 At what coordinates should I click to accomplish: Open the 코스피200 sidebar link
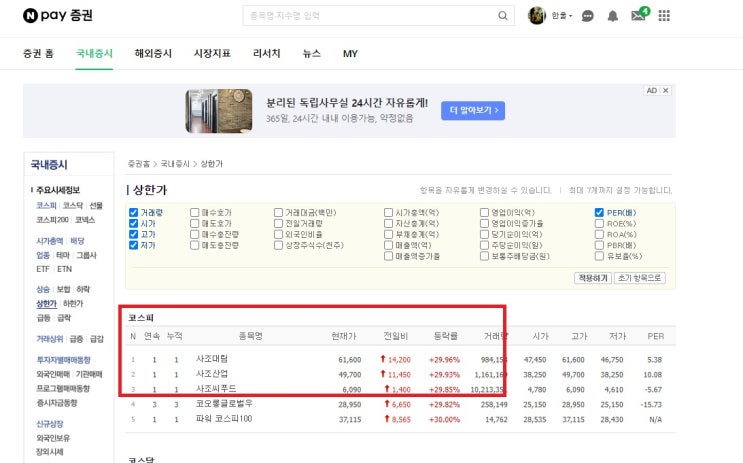(x=53, y=220)
